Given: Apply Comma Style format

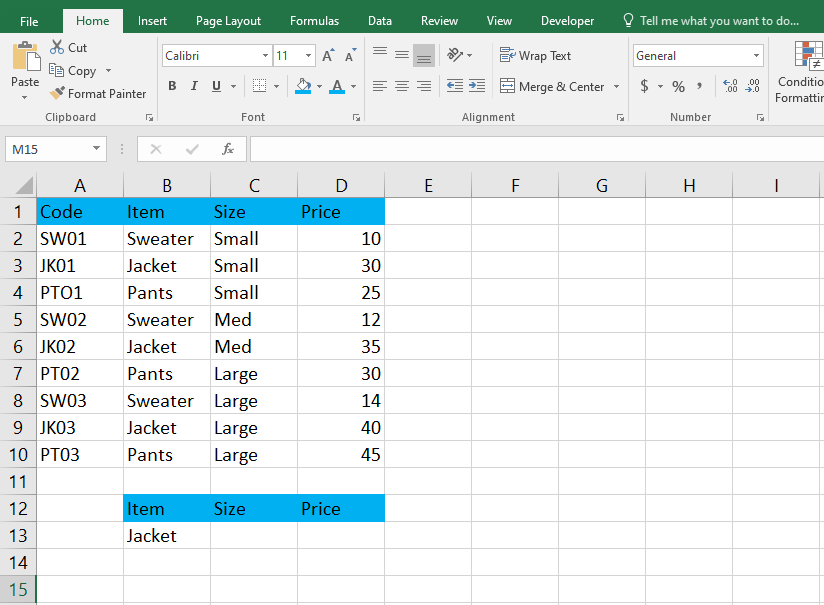Looking at the screenshot, I should tap(699, 86).
